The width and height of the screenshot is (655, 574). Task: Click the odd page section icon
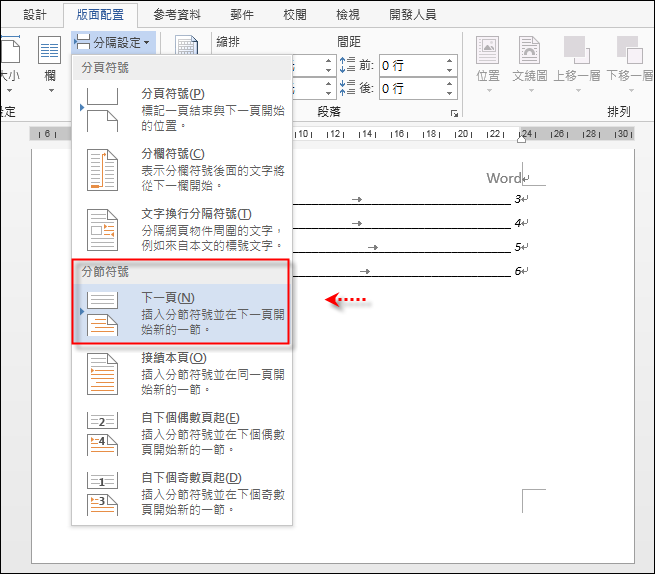coord(102,494)
